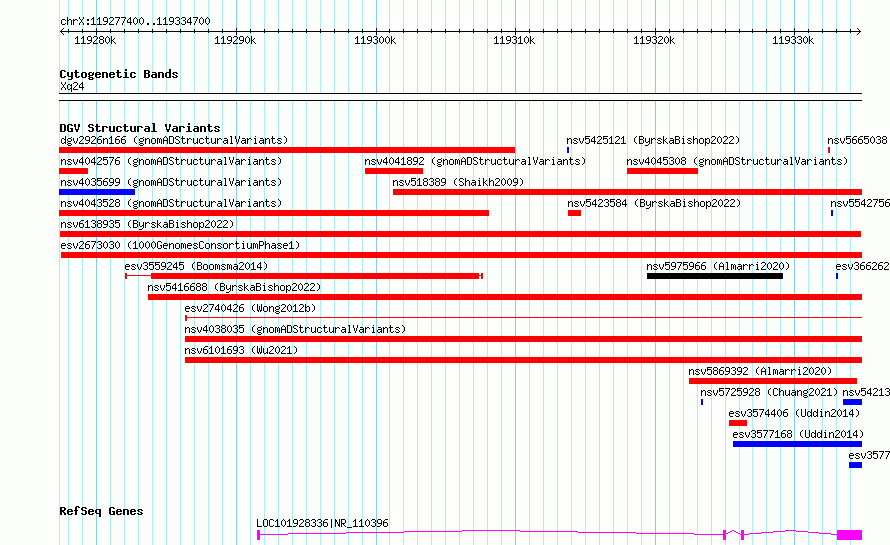Click the nsv5975966 (Almarri2020) label

point(718,266)
